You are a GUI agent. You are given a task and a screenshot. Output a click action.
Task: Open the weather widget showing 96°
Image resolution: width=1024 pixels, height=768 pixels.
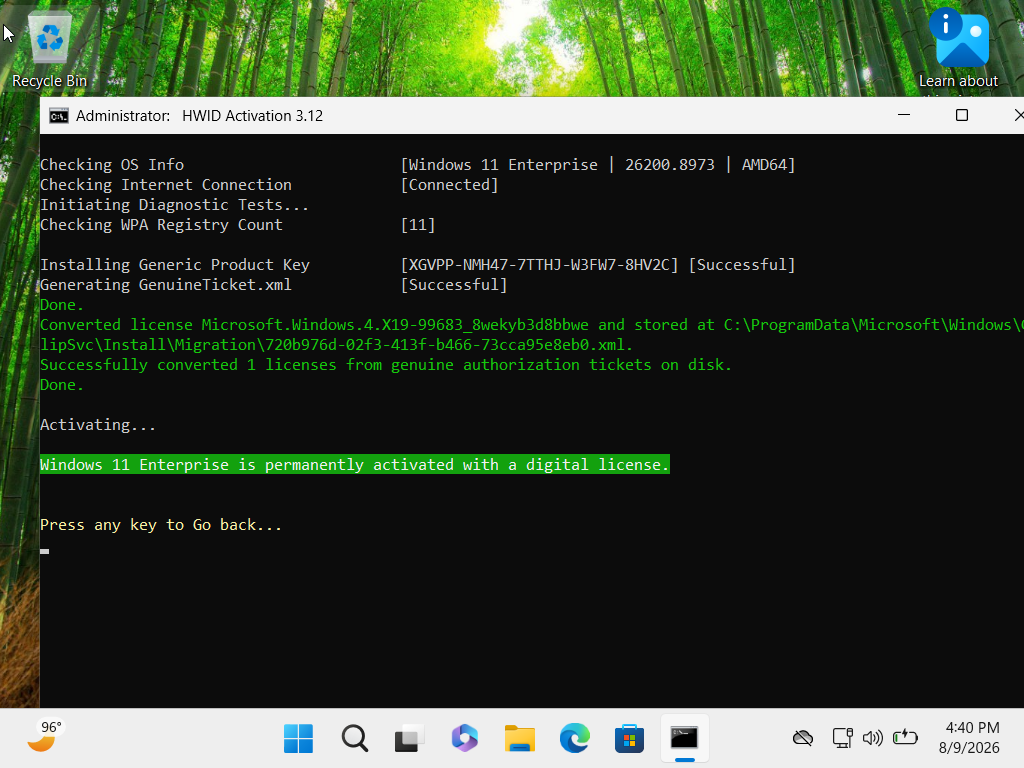pos(44,737)
